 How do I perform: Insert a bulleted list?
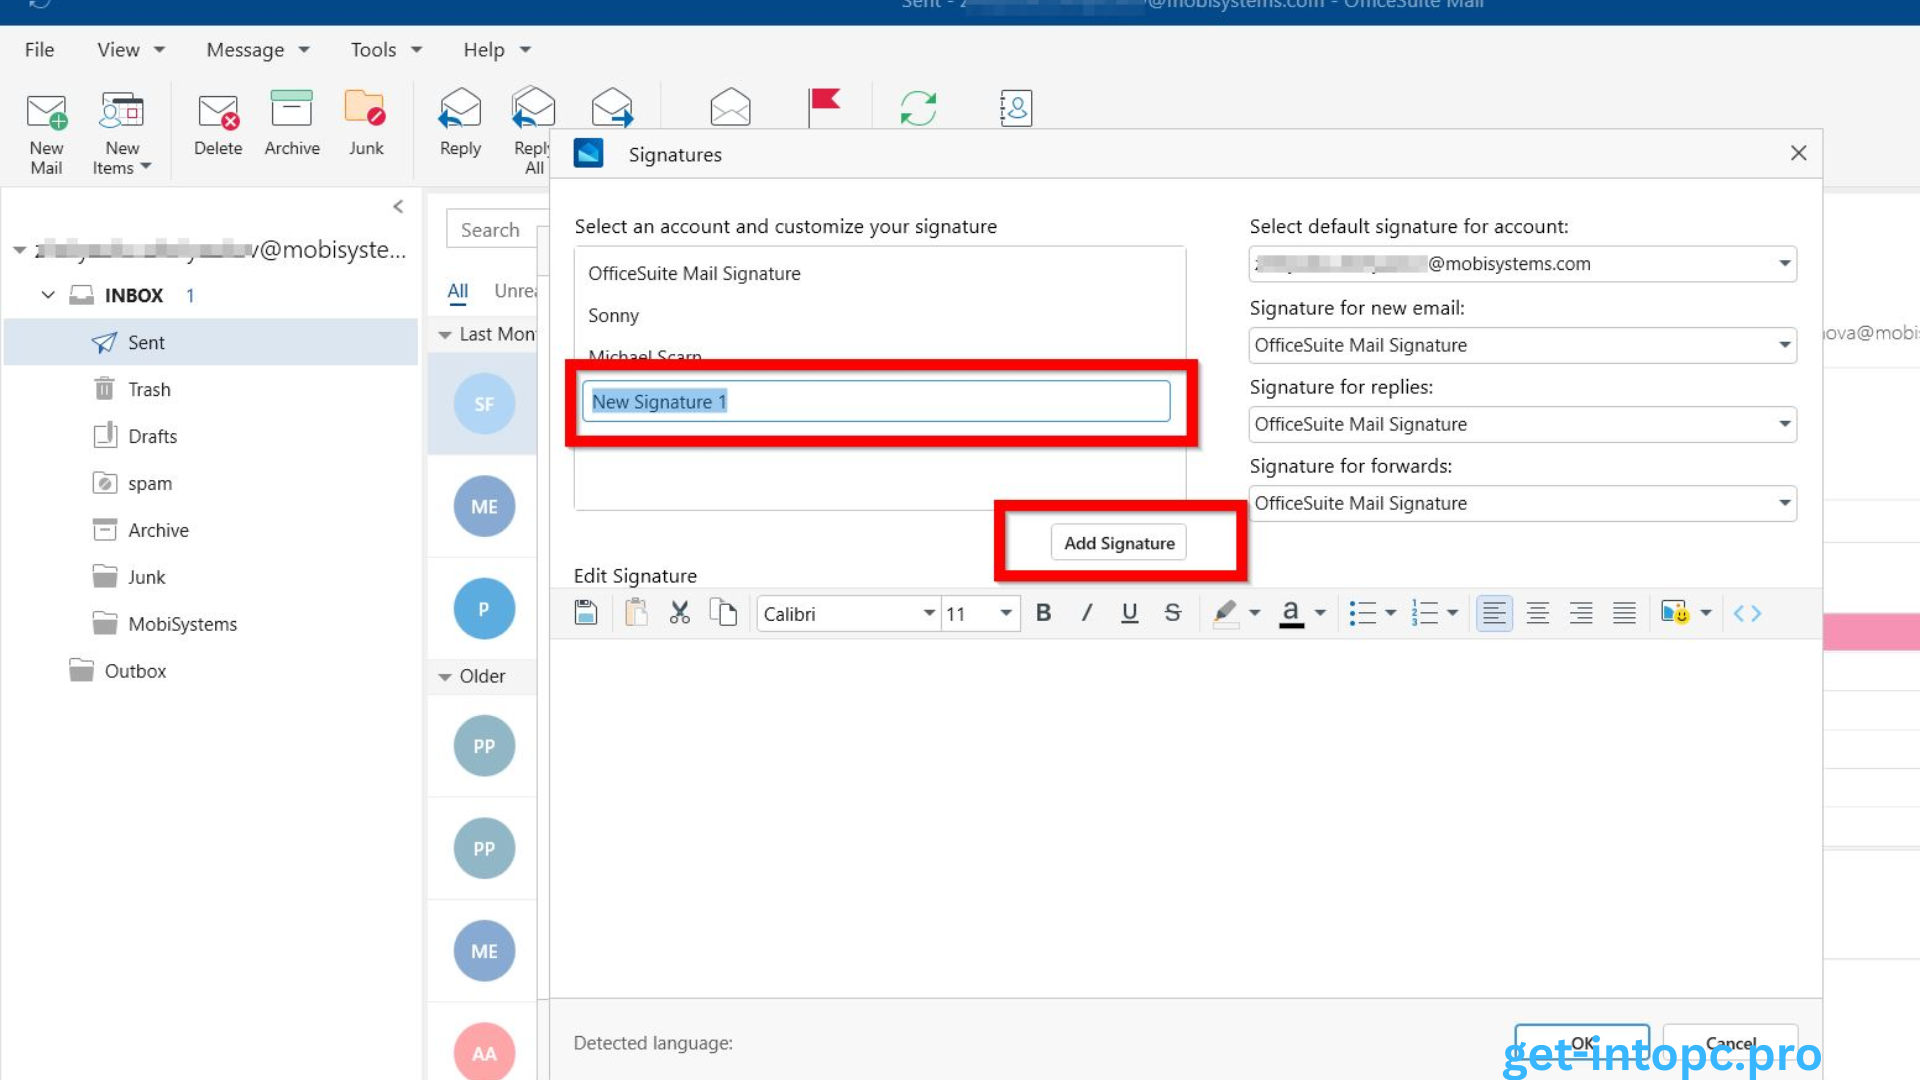(1362, 613)
